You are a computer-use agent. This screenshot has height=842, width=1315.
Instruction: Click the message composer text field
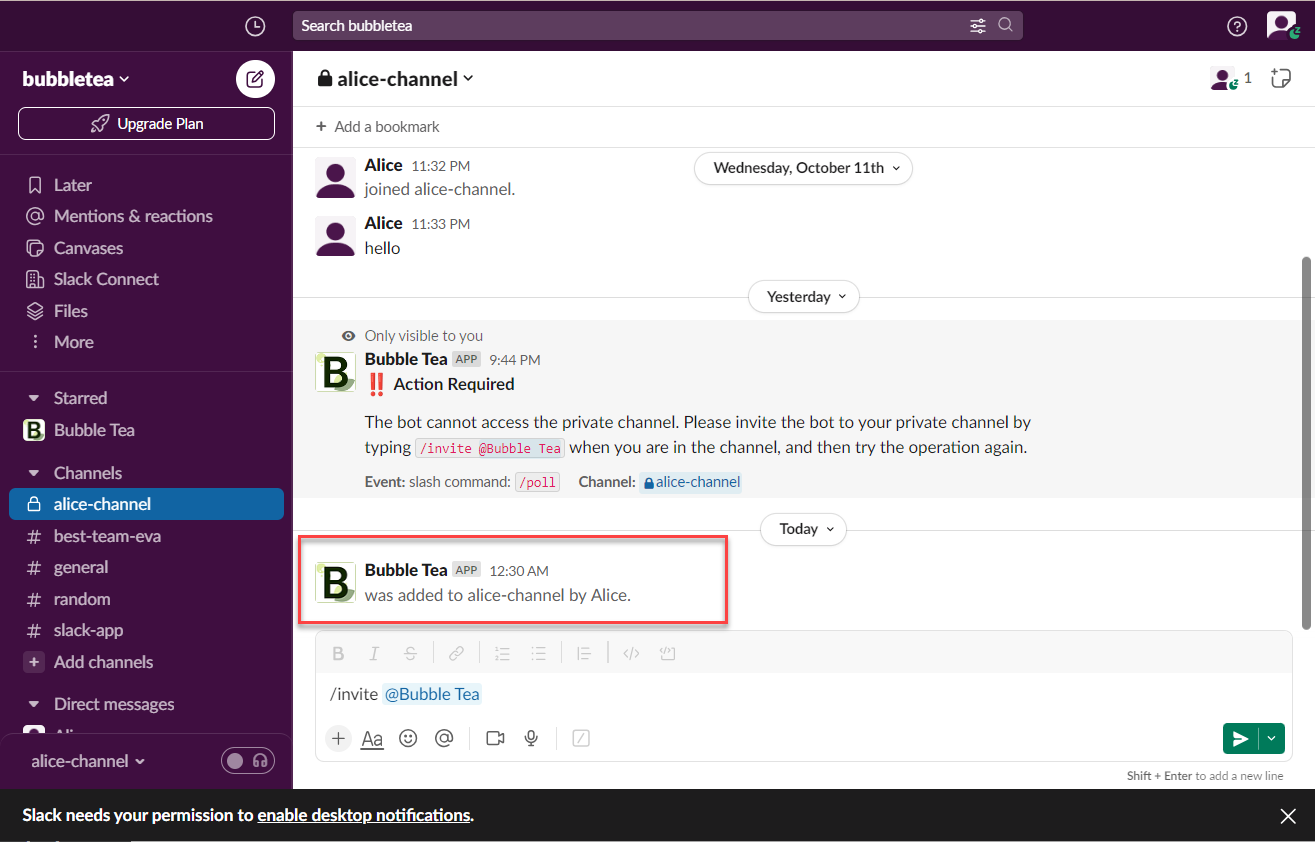coord(803,694)
